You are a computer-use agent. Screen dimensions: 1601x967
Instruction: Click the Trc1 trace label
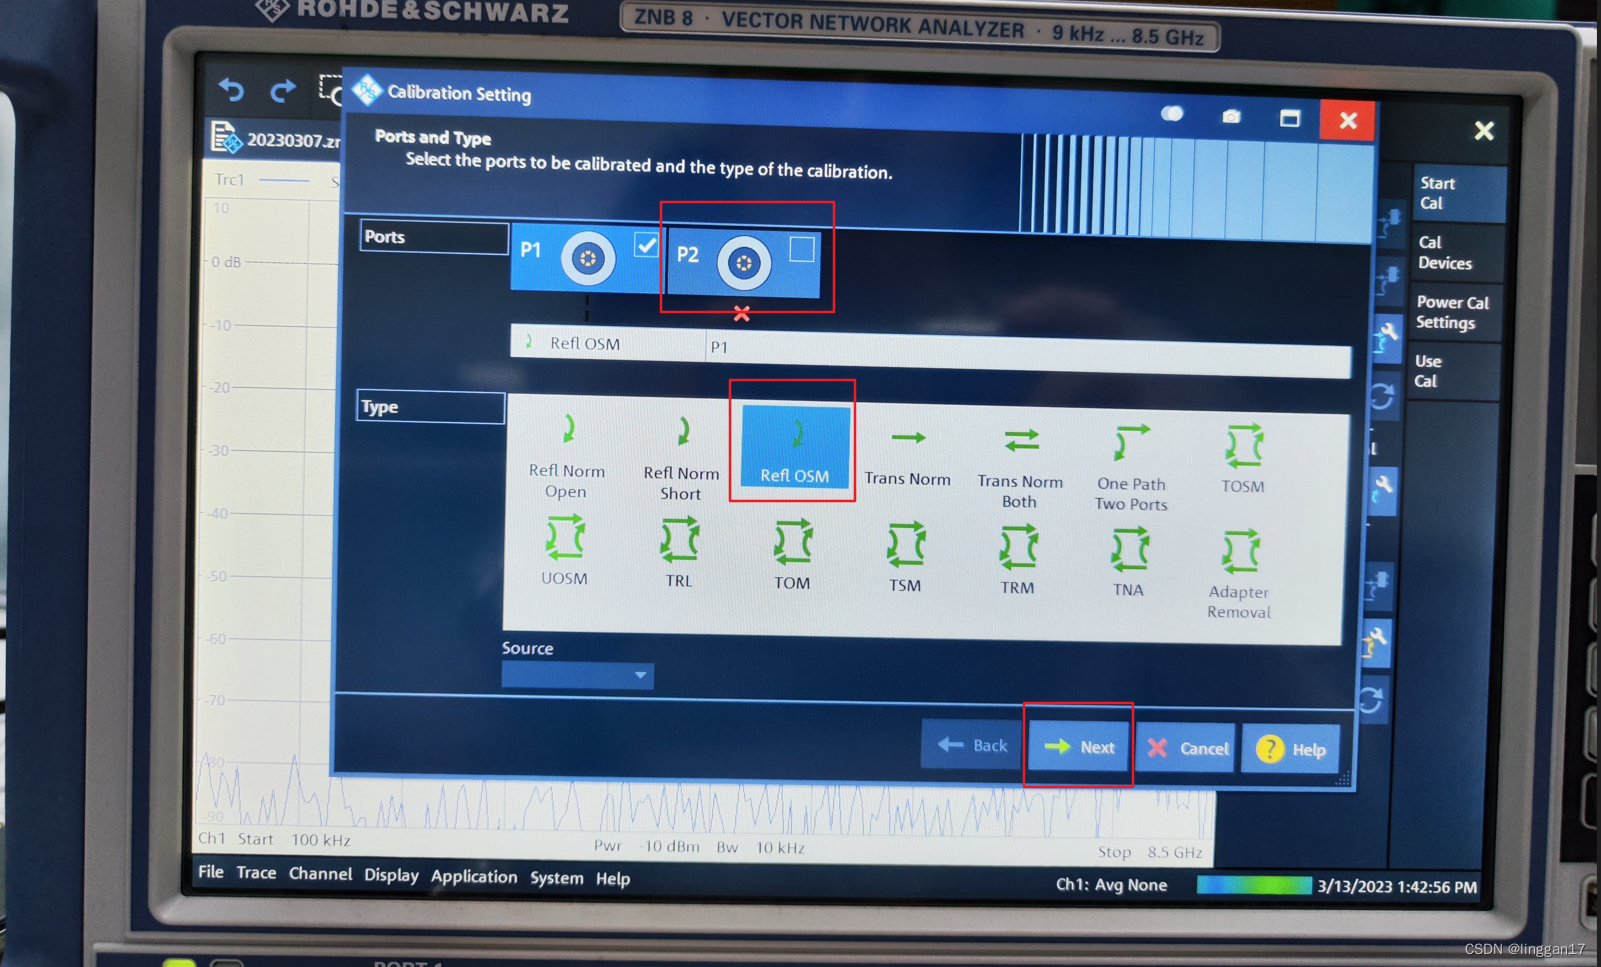(229, 180)
